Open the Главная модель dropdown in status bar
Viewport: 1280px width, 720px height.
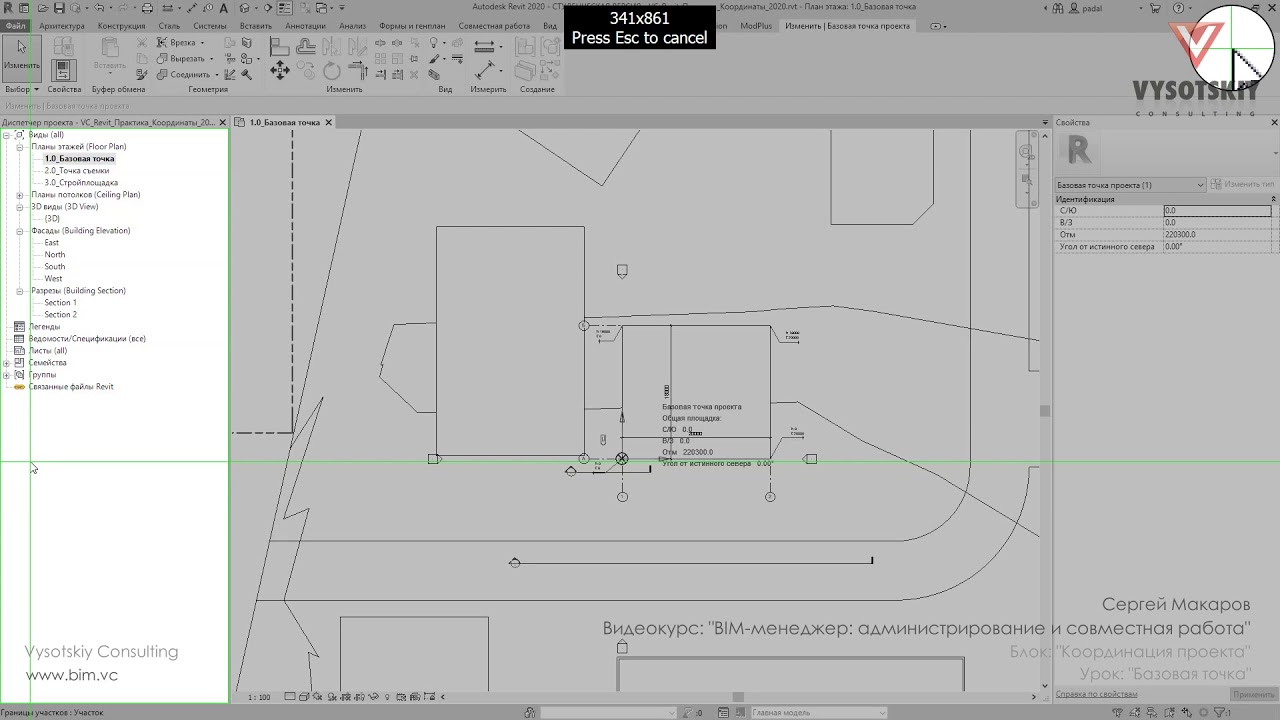click(x=818, y=713)
